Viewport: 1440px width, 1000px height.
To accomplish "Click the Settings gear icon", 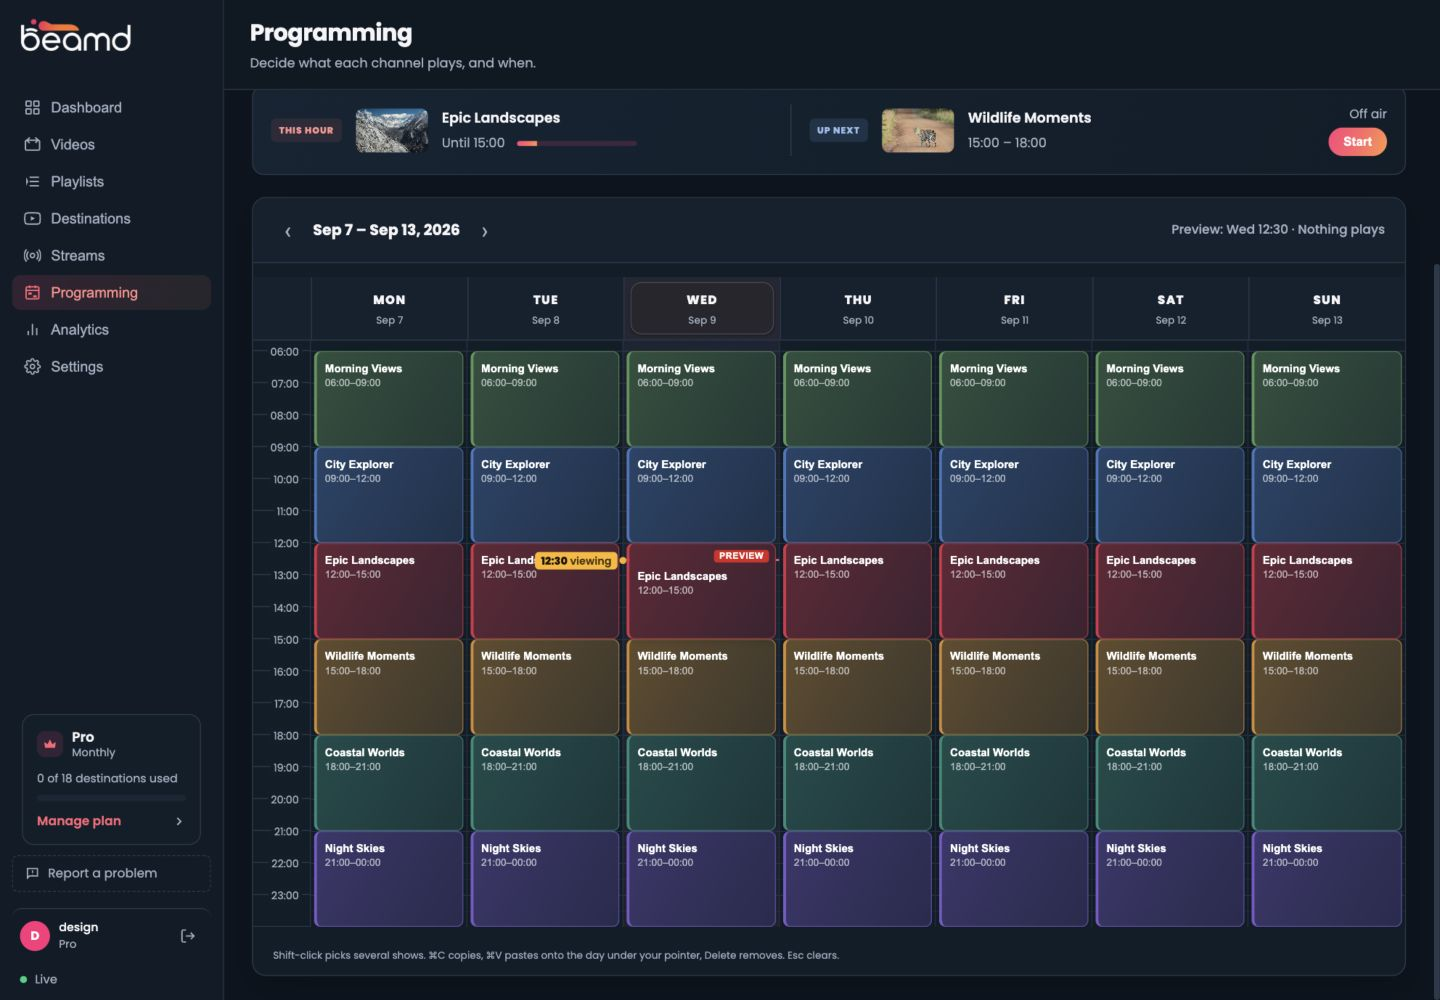I will (32, 366).
